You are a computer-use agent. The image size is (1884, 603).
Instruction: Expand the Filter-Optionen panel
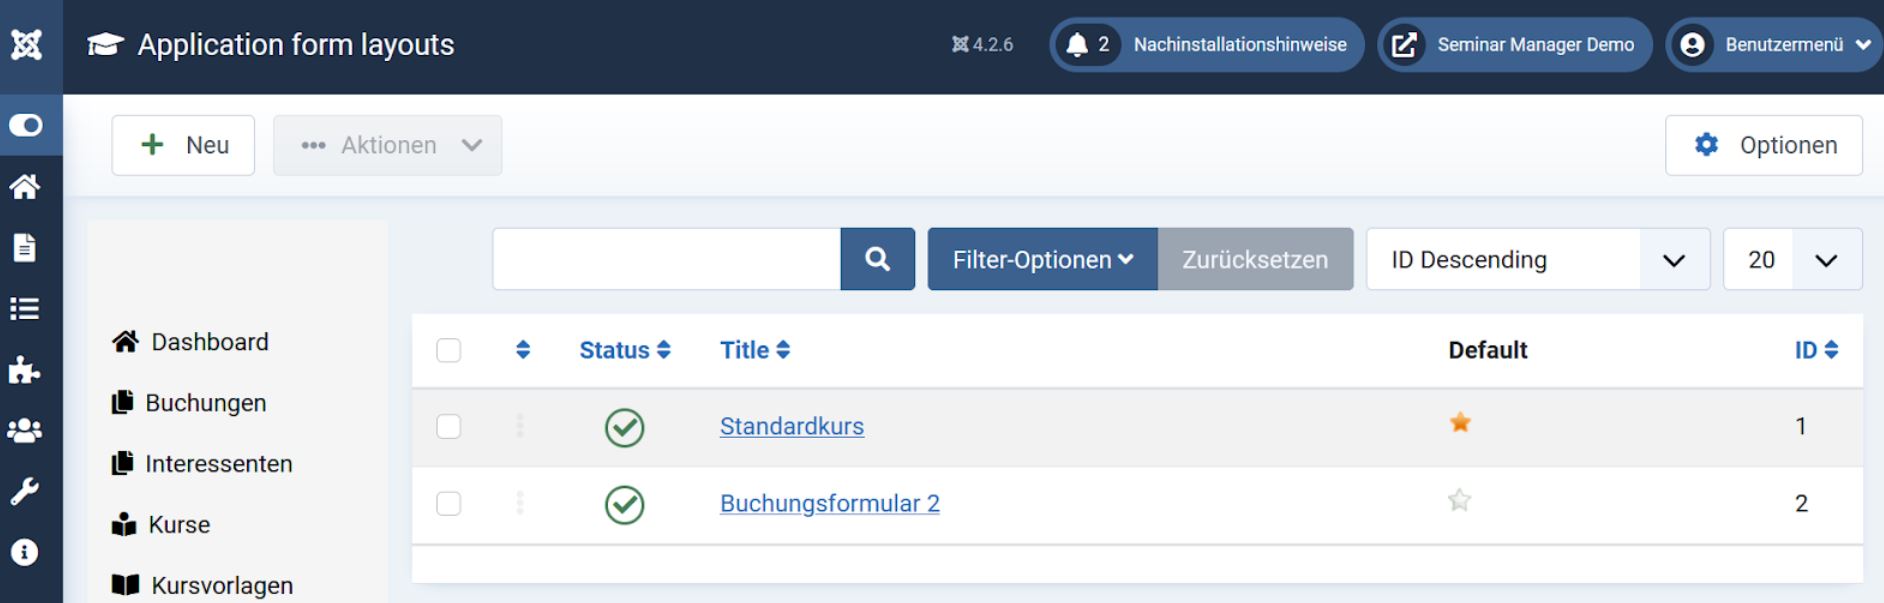tap(1042, 259)
